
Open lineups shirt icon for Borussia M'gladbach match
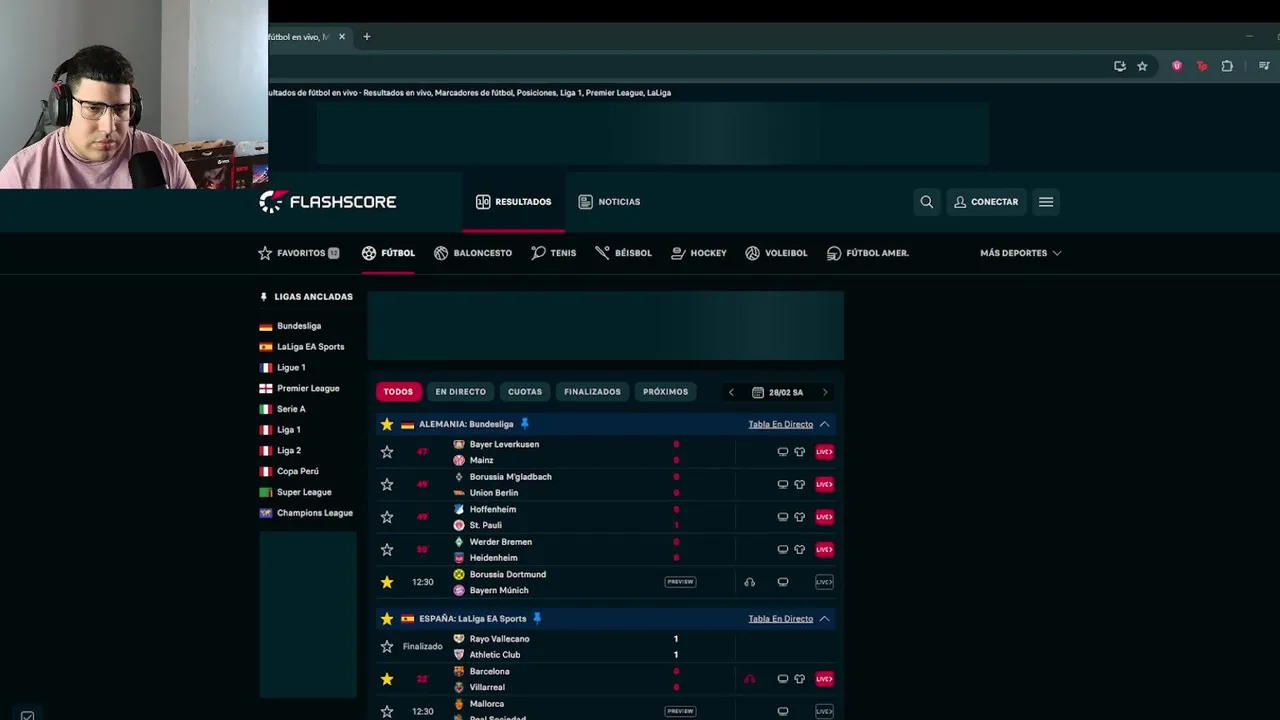[799, 484]
